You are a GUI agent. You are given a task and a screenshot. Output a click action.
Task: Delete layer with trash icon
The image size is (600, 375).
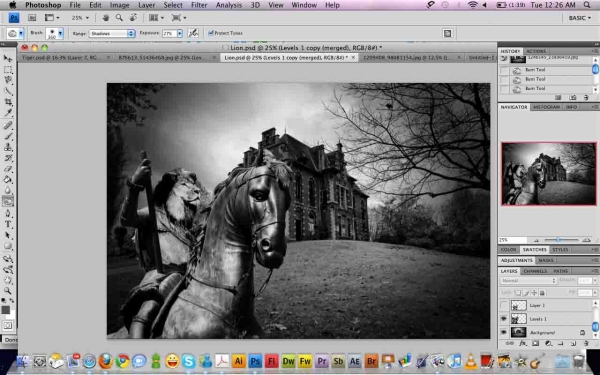(585, 344)
